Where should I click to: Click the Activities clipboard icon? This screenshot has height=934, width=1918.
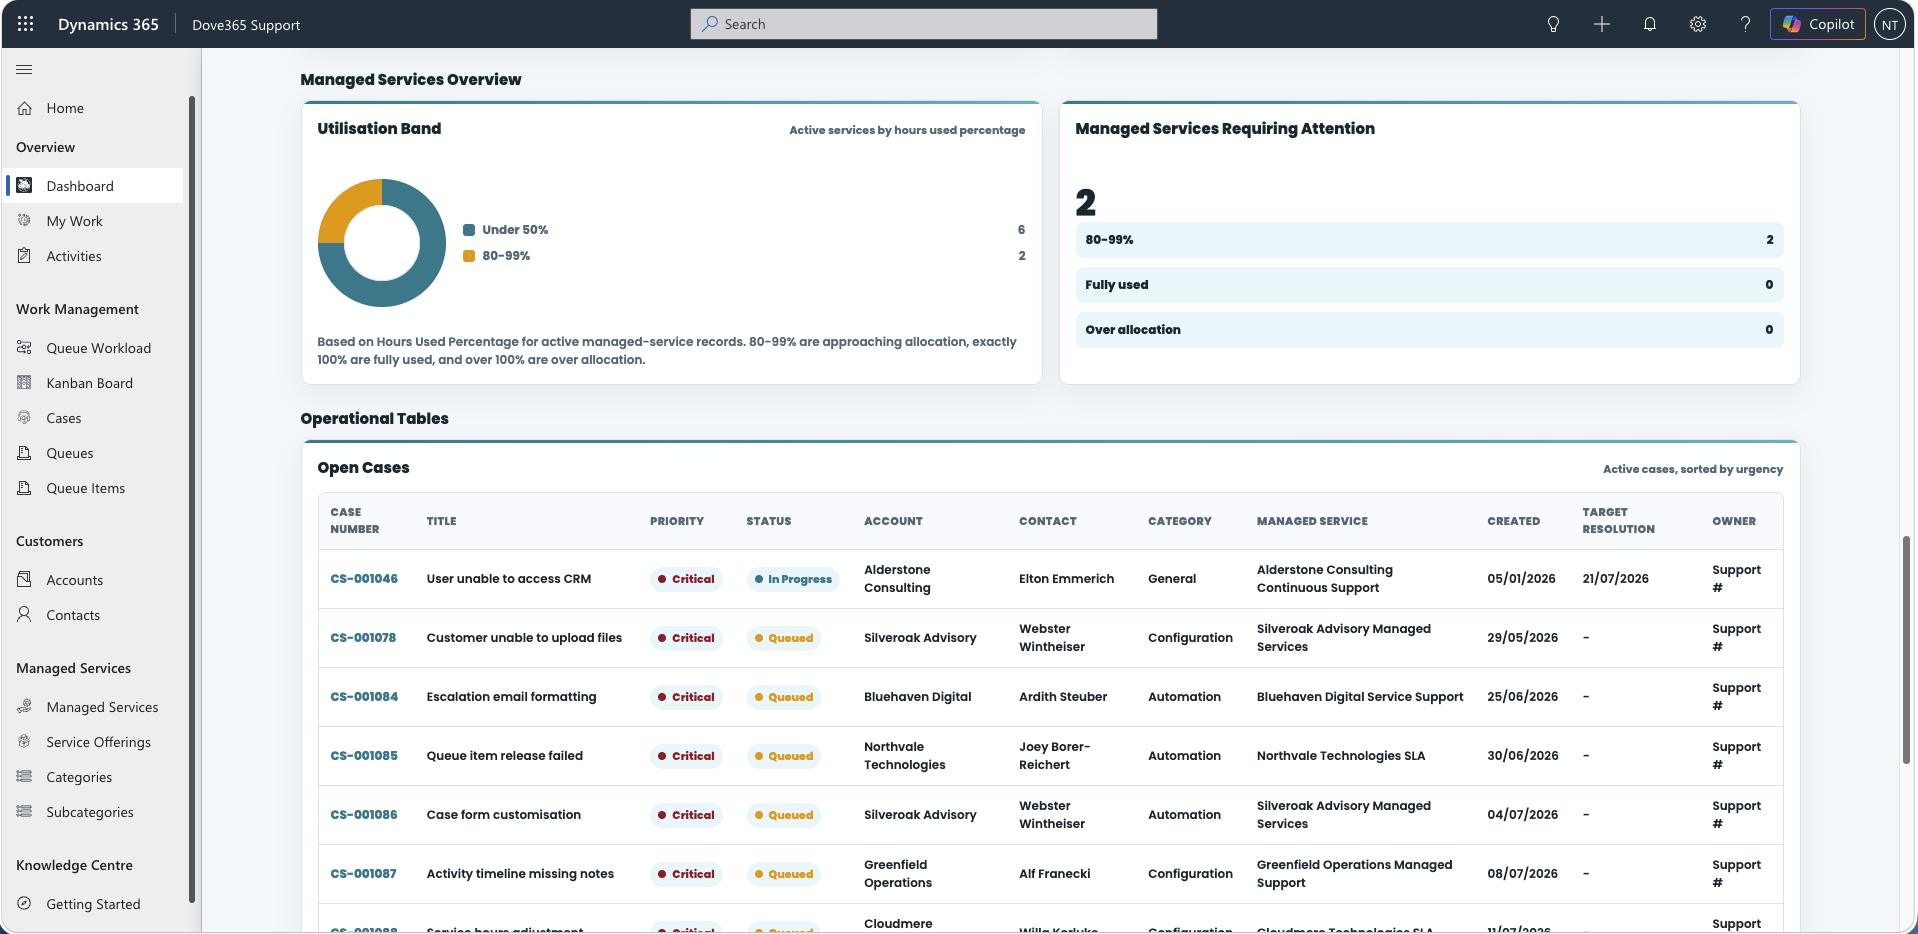pyautogui.click(x=24, y=255)
